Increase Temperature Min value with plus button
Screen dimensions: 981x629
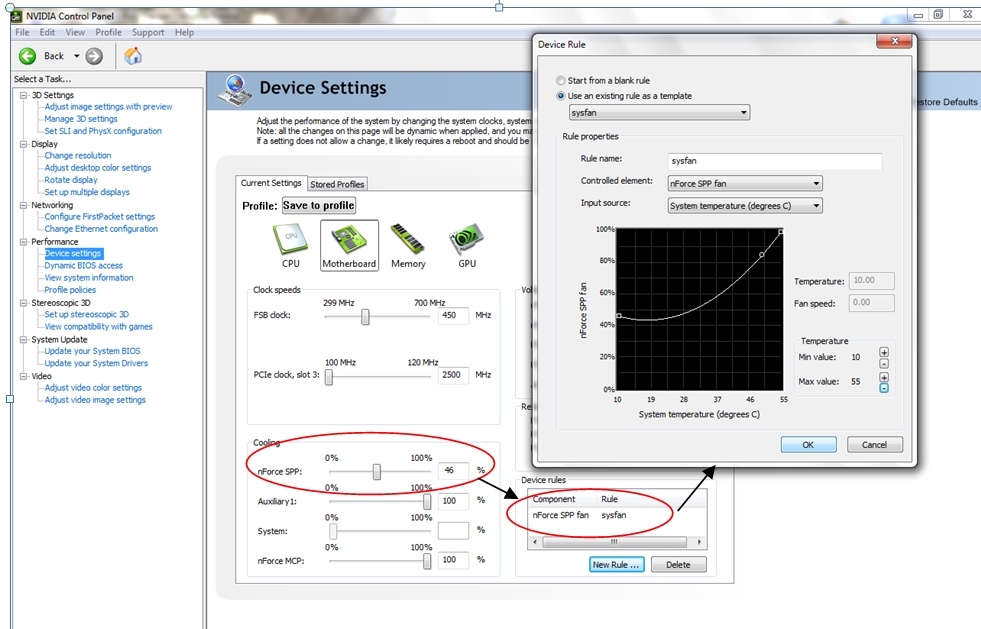pos(884,352)
